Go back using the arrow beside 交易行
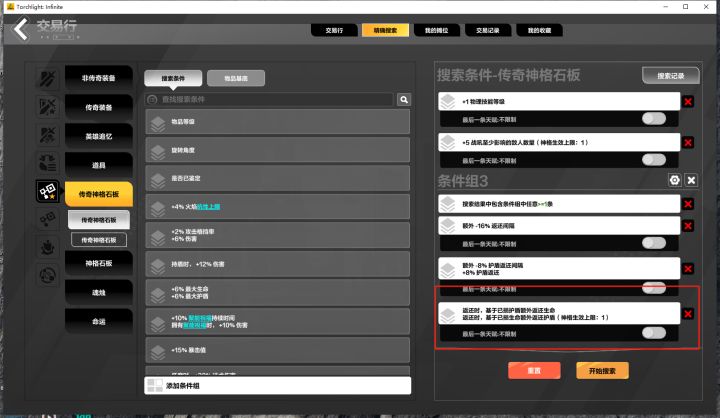This screenshot has width=720, height=418. coord(21,29)
